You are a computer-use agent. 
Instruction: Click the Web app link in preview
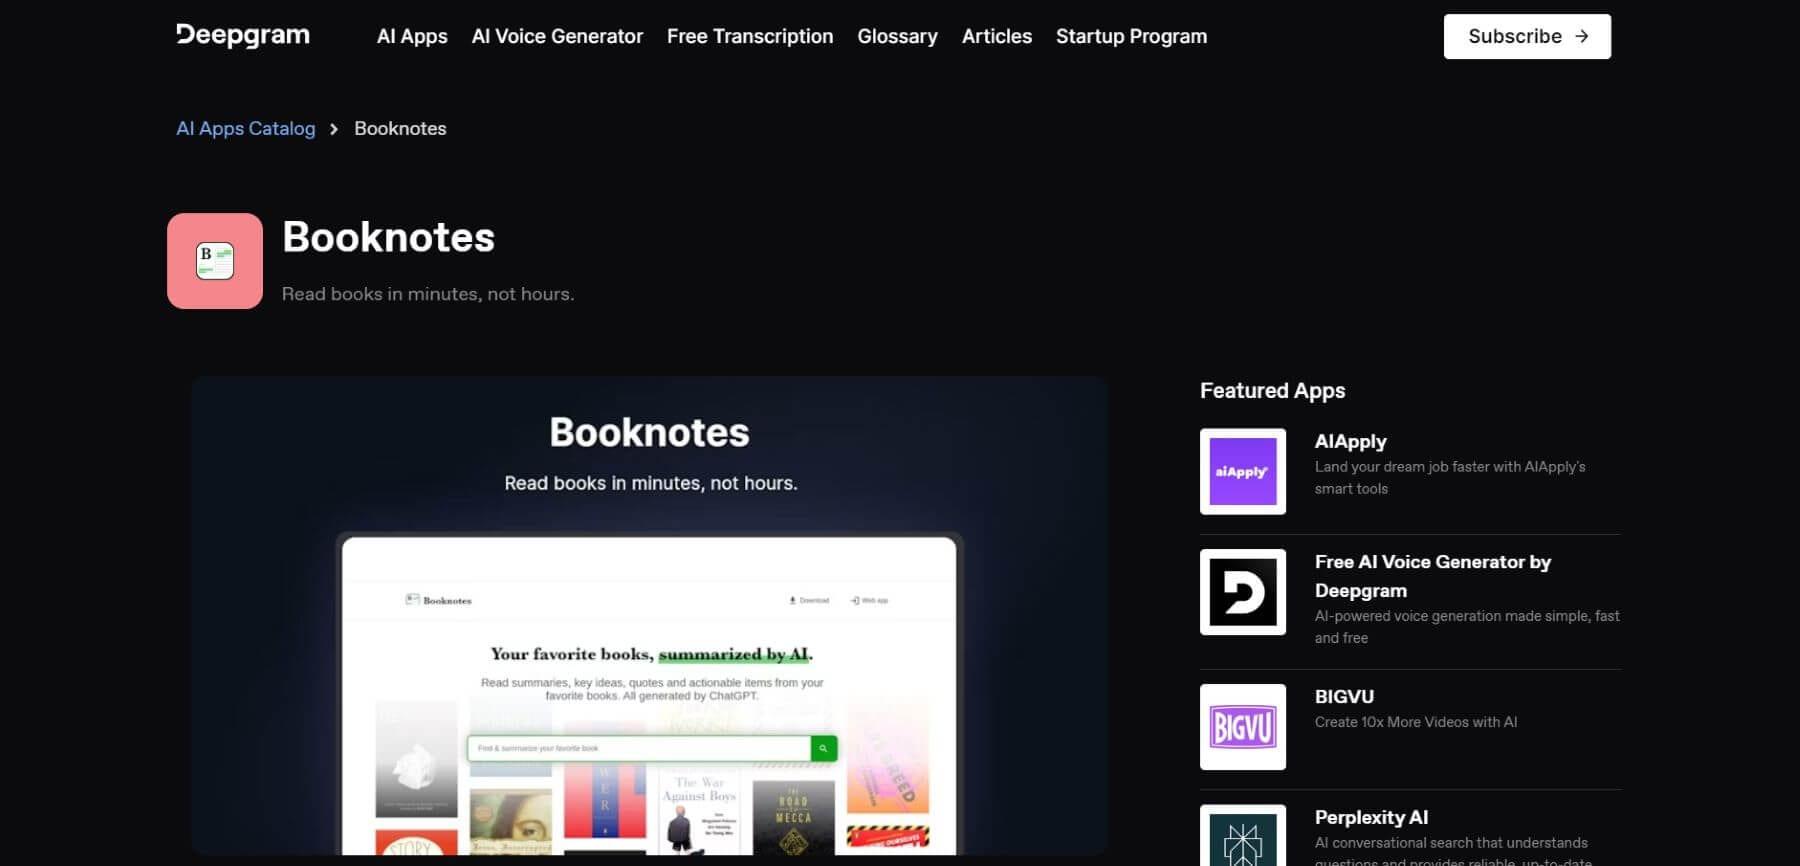[869, 600]
